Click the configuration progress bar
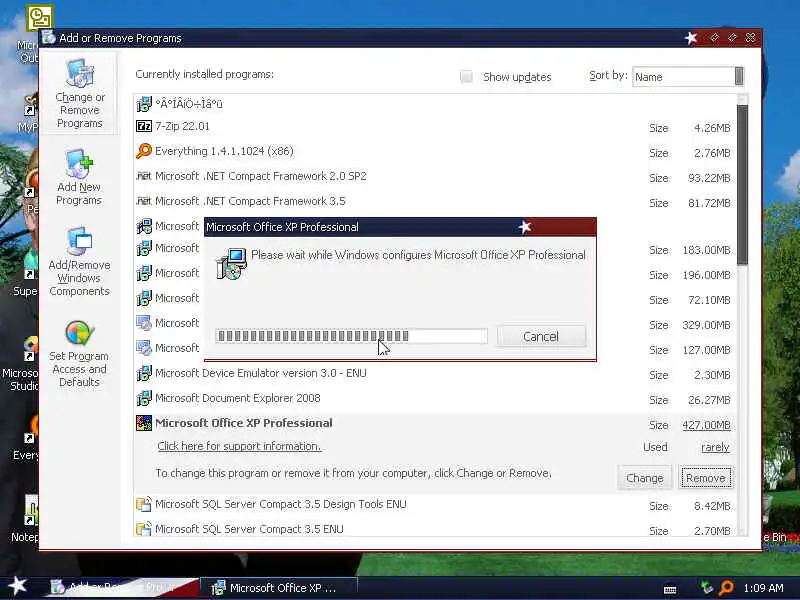This screenshot has width=800, height=600. click(351, 336)
